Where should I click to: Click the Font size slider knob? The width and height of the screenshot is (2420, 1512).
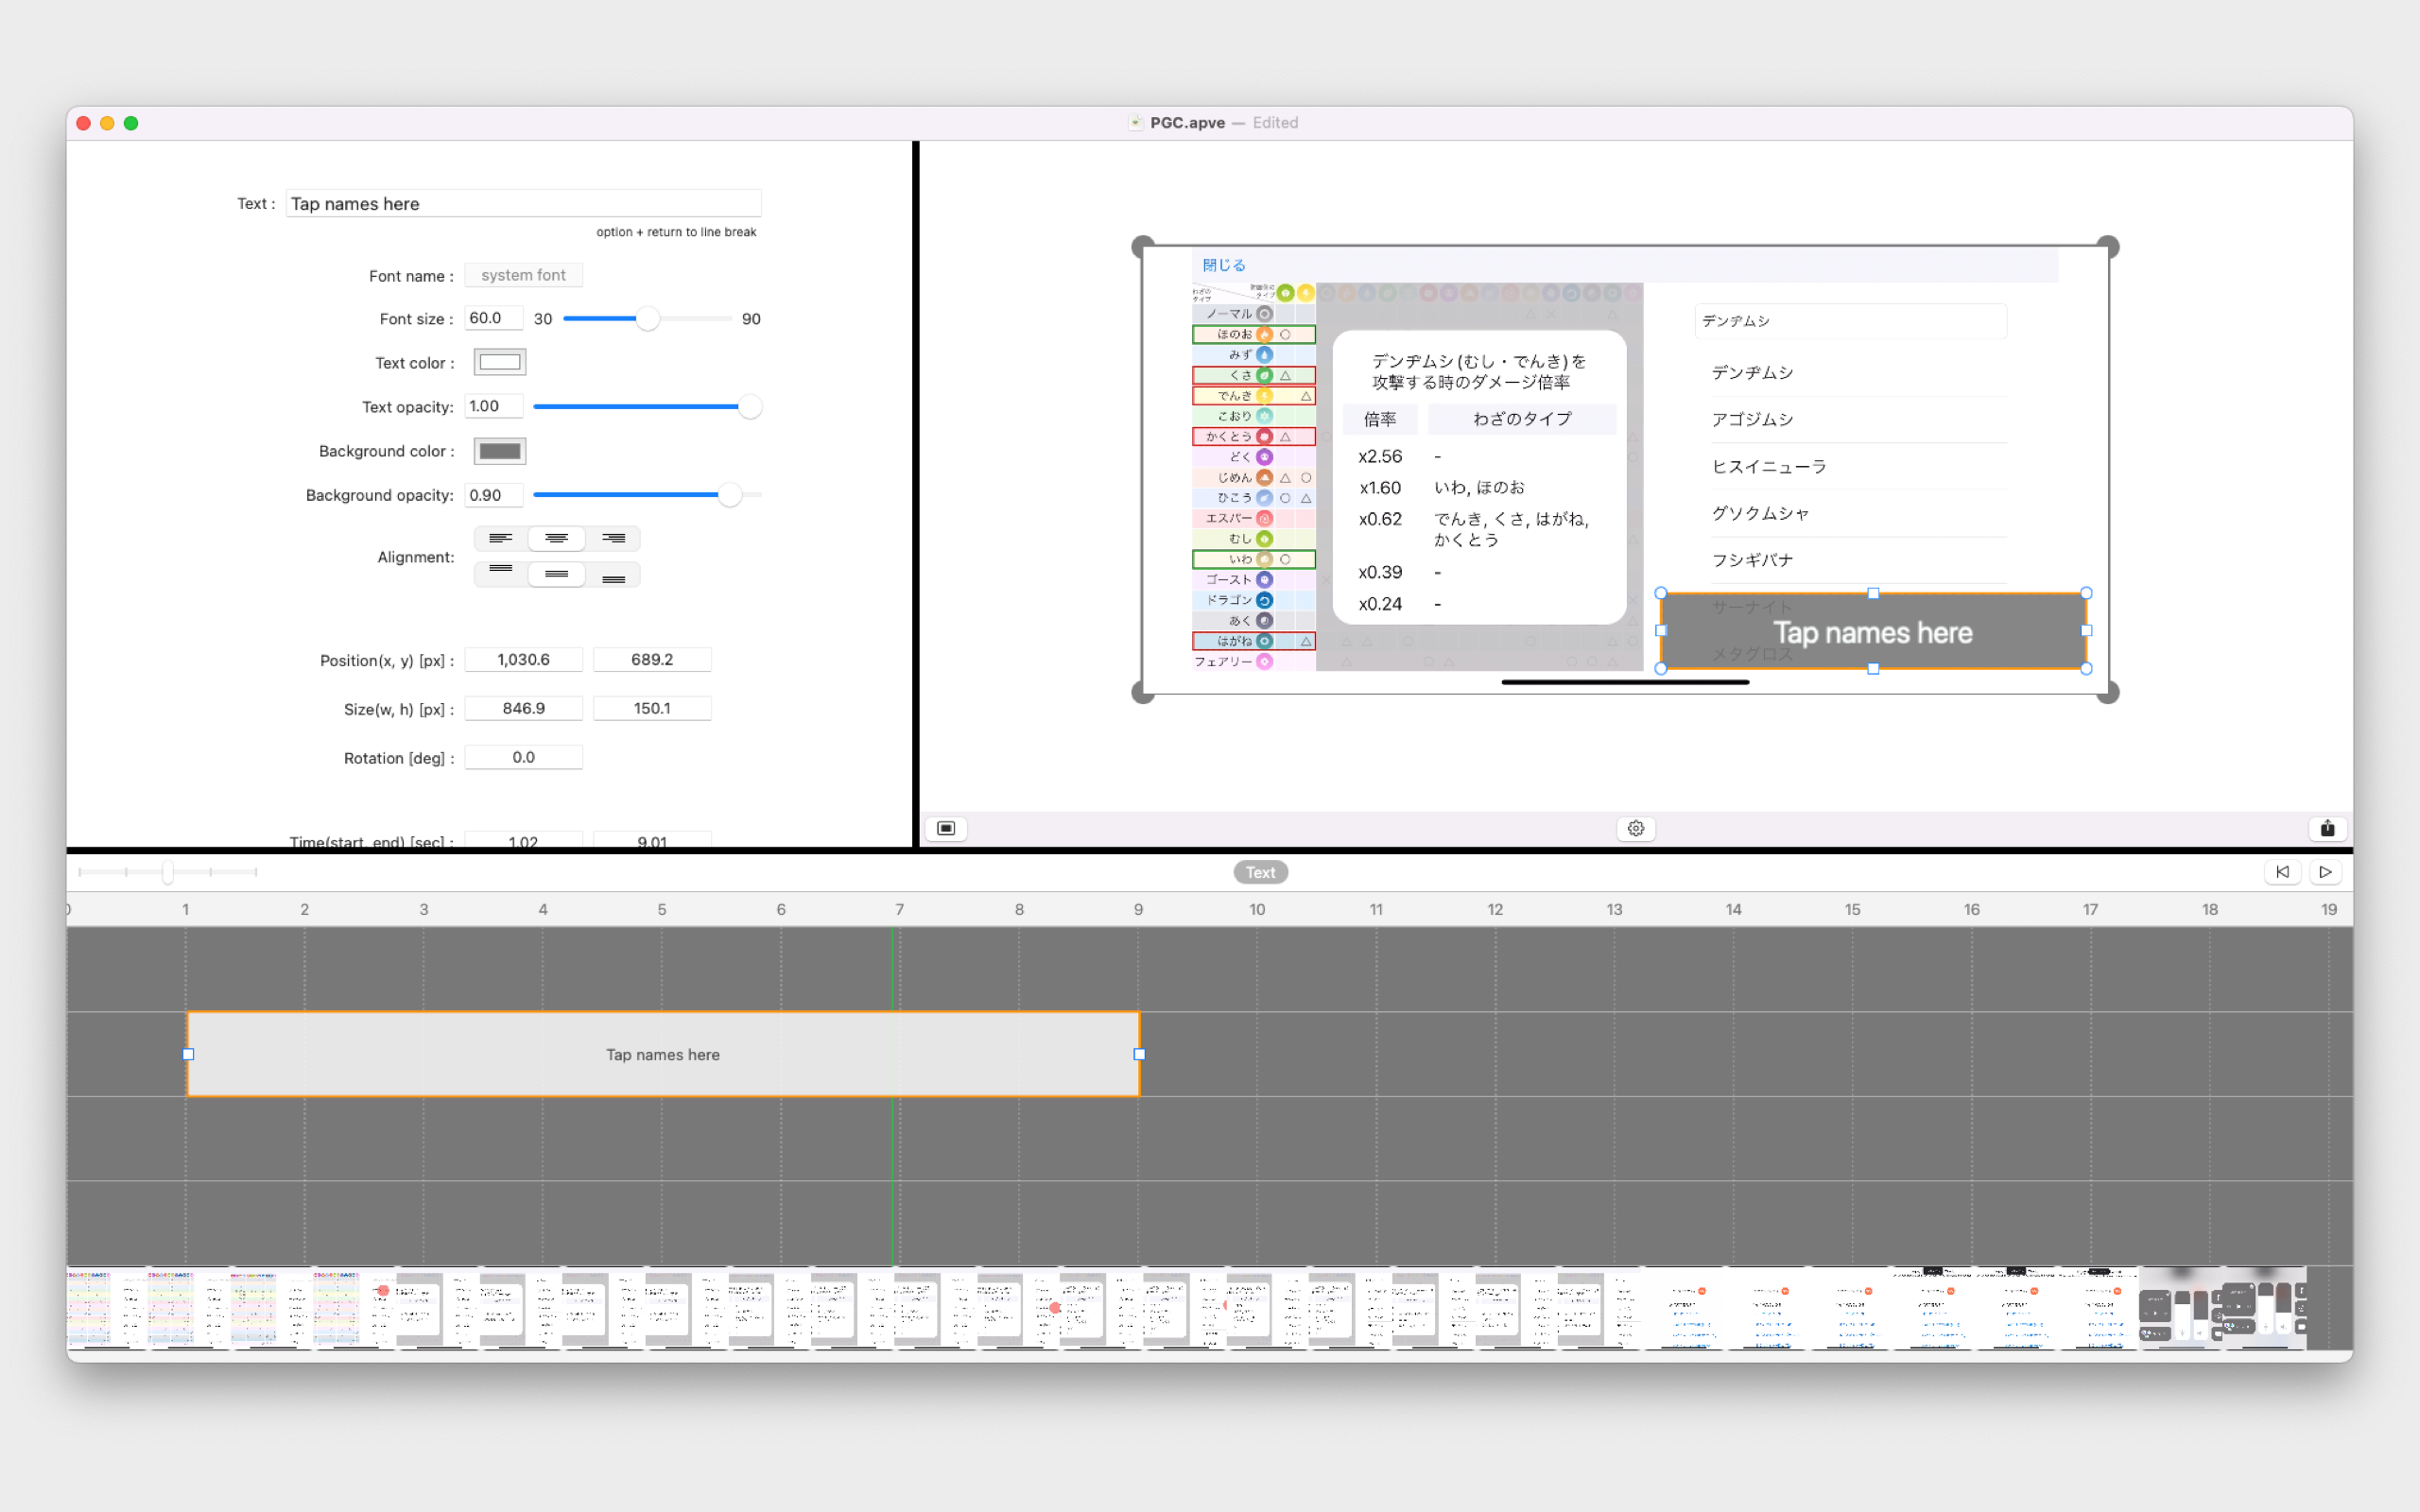click(x=648, y=319)
